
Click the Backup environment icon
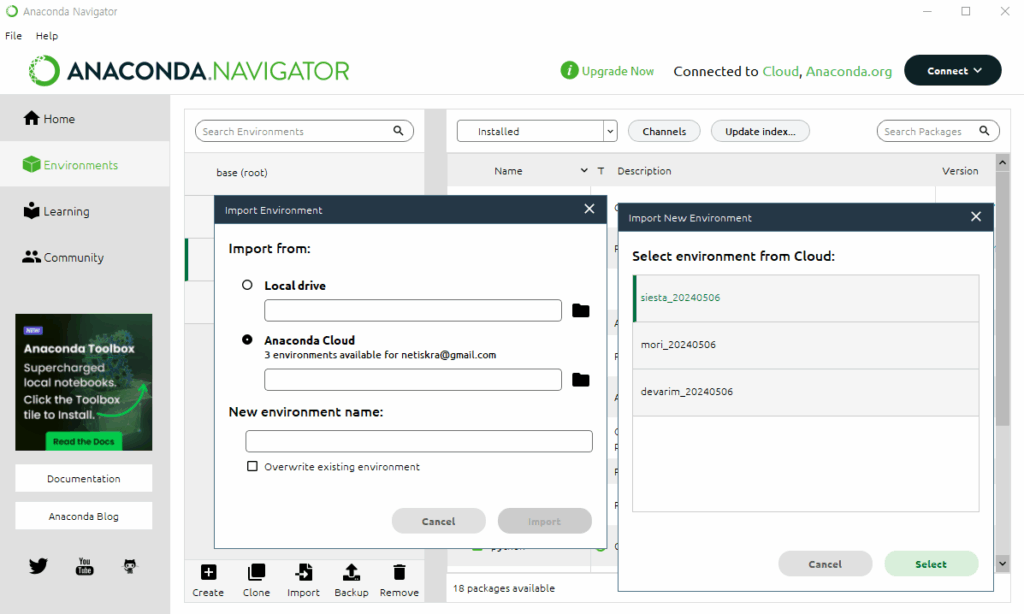351,573
